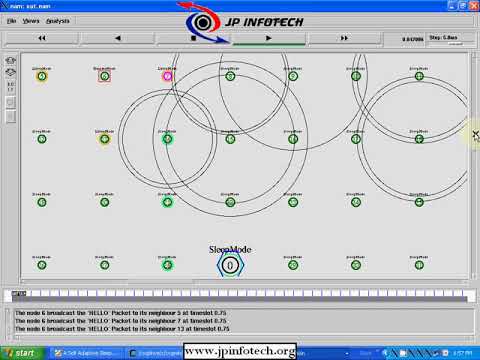Select the hexagonal node 0
The height and width of the screenshot is (360, 480).
coord(230,265)
